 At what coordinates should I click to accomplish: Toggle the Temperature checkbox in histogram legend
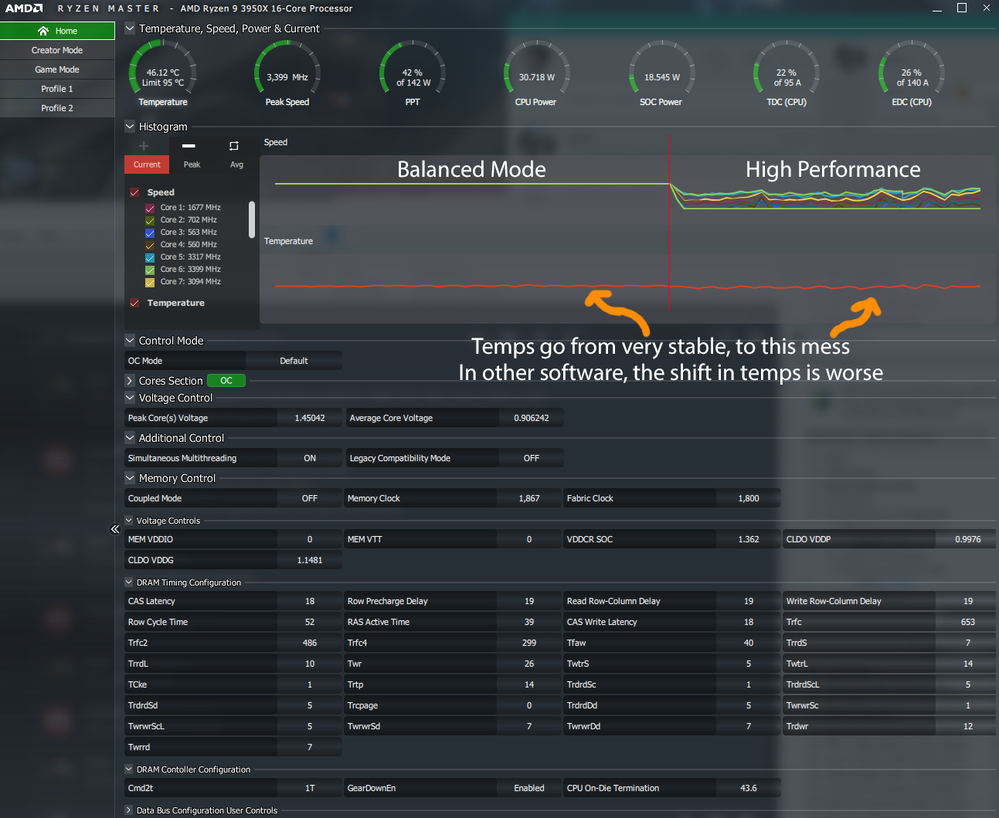pos(134,303)
